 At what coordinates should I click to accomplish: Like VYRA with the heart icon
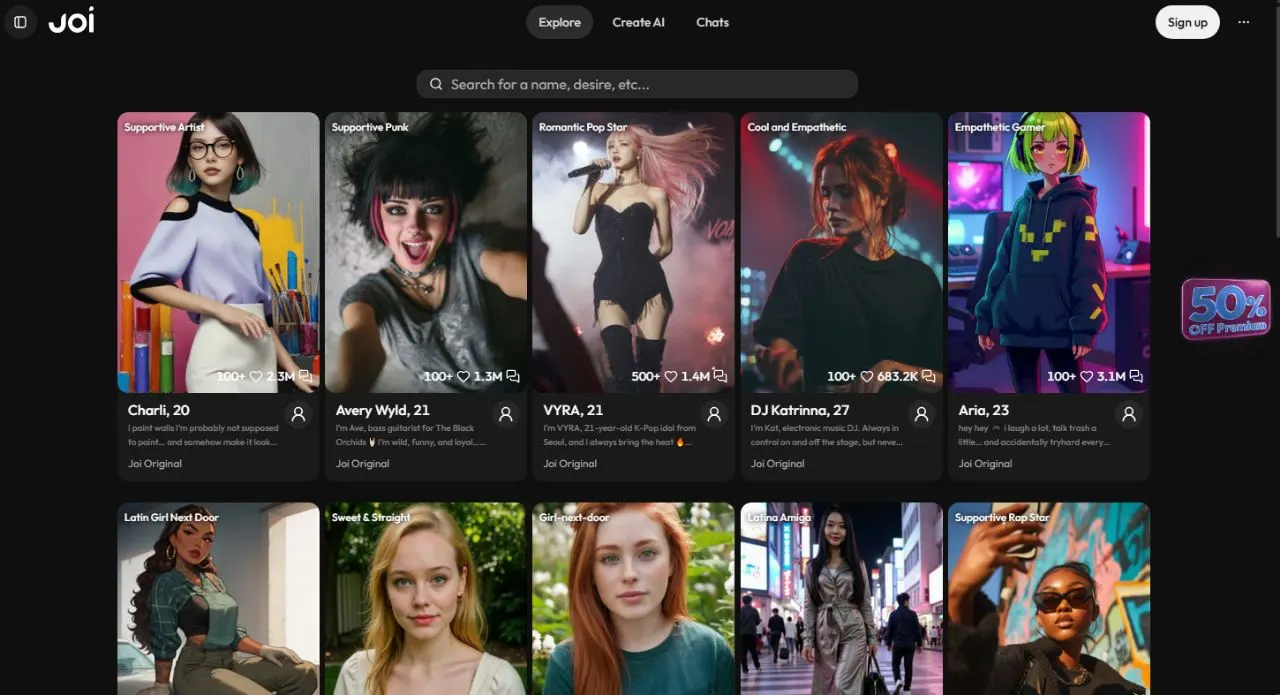tap(670, 377)
